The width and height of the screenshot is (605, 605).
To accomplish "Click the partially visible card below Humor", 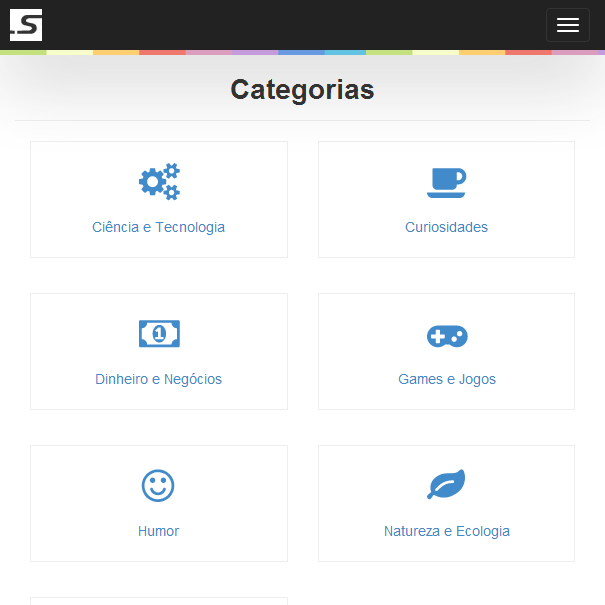I will click(x=159, y=601).
